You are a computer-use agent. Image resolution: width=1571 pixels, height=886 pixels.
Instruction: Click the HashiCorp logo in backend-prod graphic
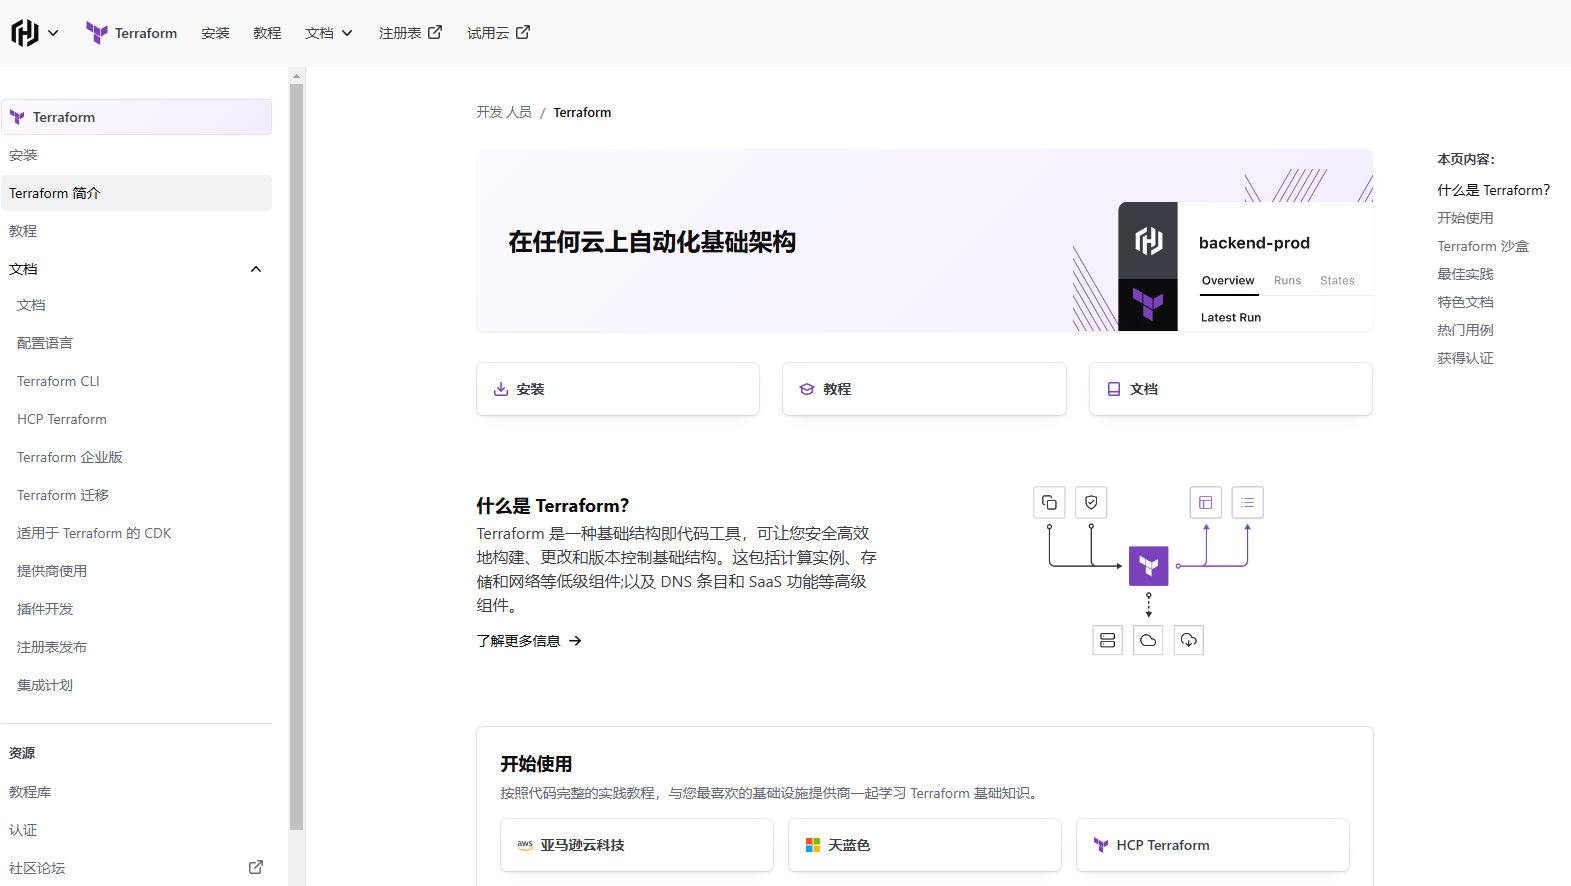(x=1148, y=240)
